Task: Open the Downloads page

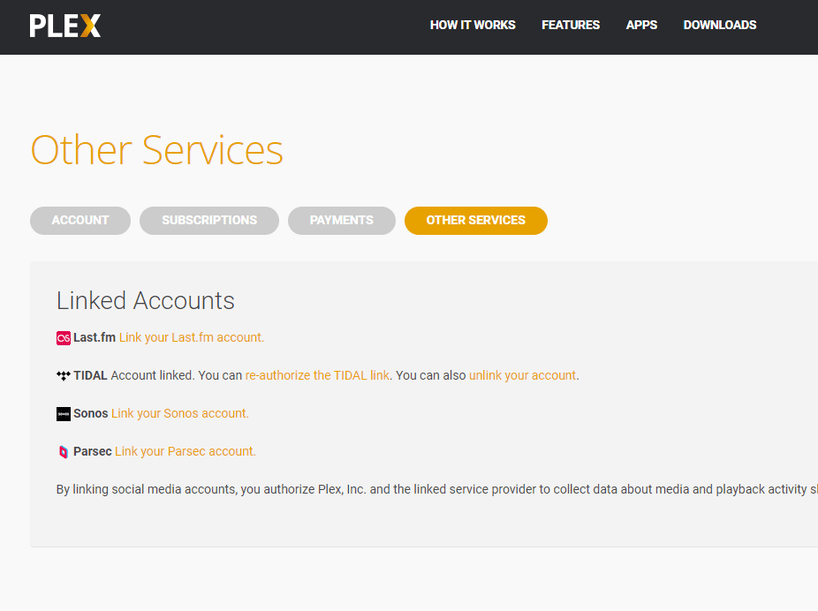Action: (720, 25)
